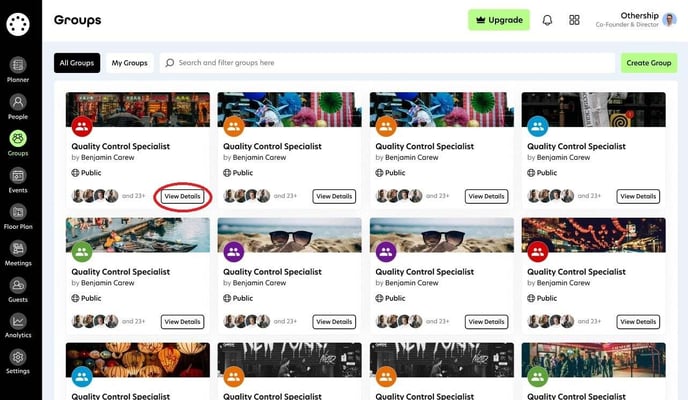Click card title under the spiral-sign cover

(576, 146)
